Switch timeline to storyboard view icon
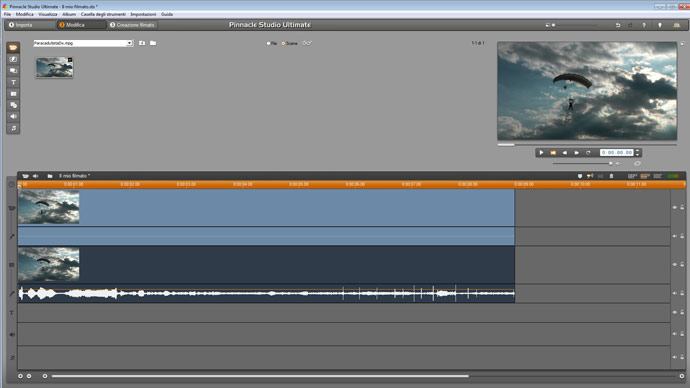This screenshot has width=690, height=388. 632,176
